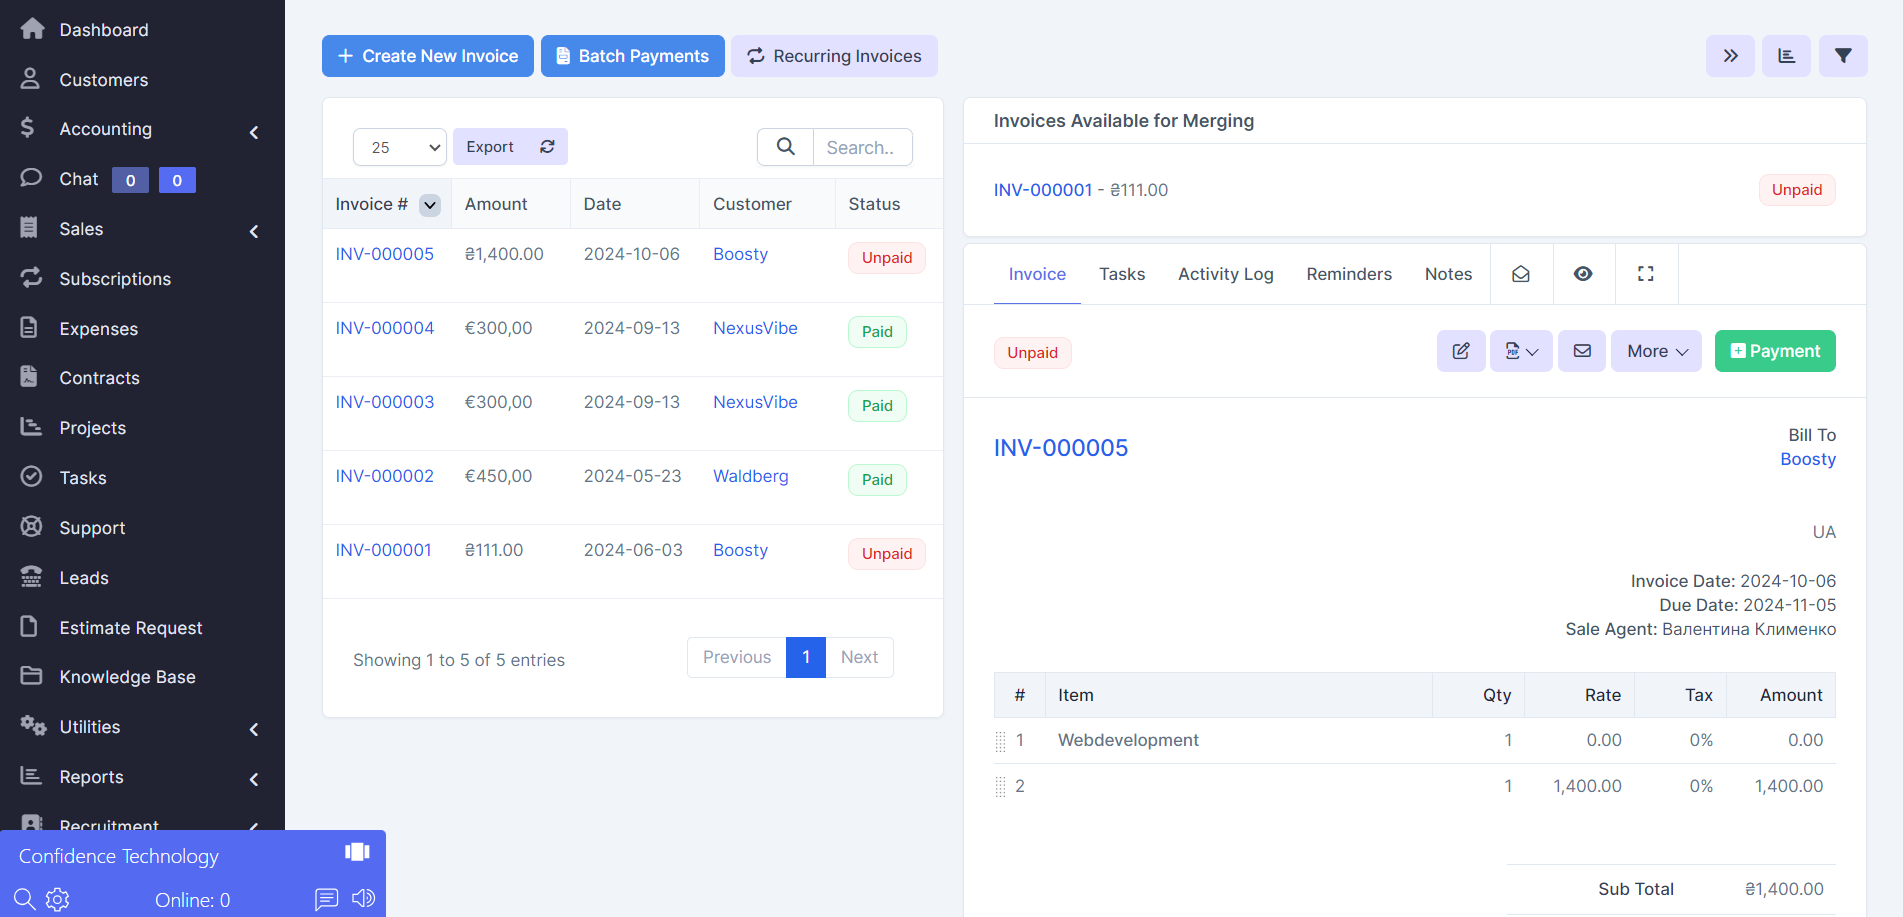
Task: Toggle the Invoice # column sort arrow
Action: (x=430, y=205)
